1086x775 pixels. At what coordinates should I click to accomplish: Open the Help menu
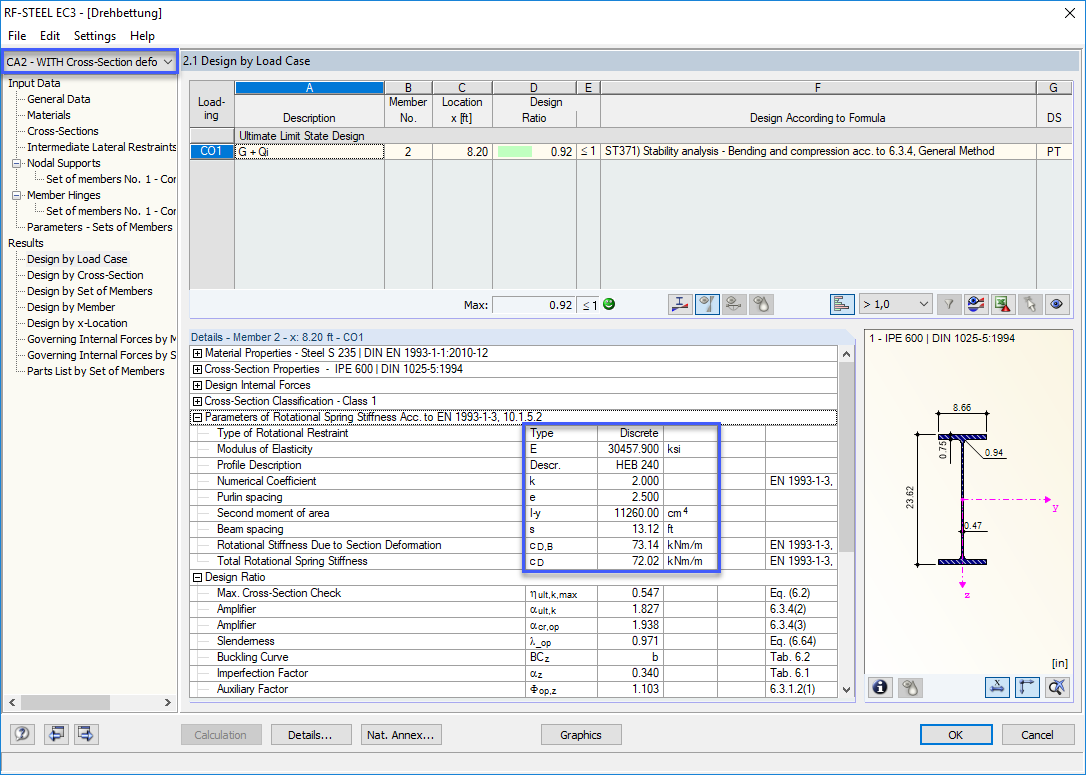(x=142, y=36)
